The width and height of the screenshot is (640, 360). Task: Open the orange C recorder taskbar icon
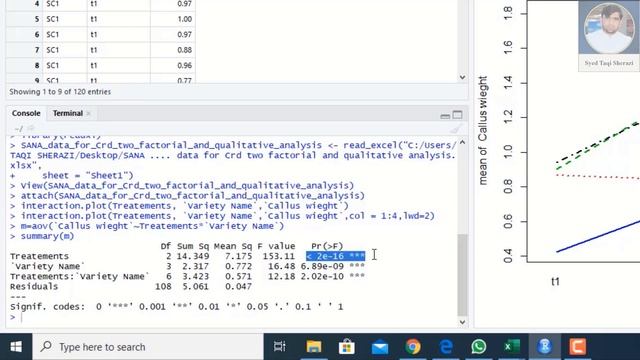tap(578, 347)
